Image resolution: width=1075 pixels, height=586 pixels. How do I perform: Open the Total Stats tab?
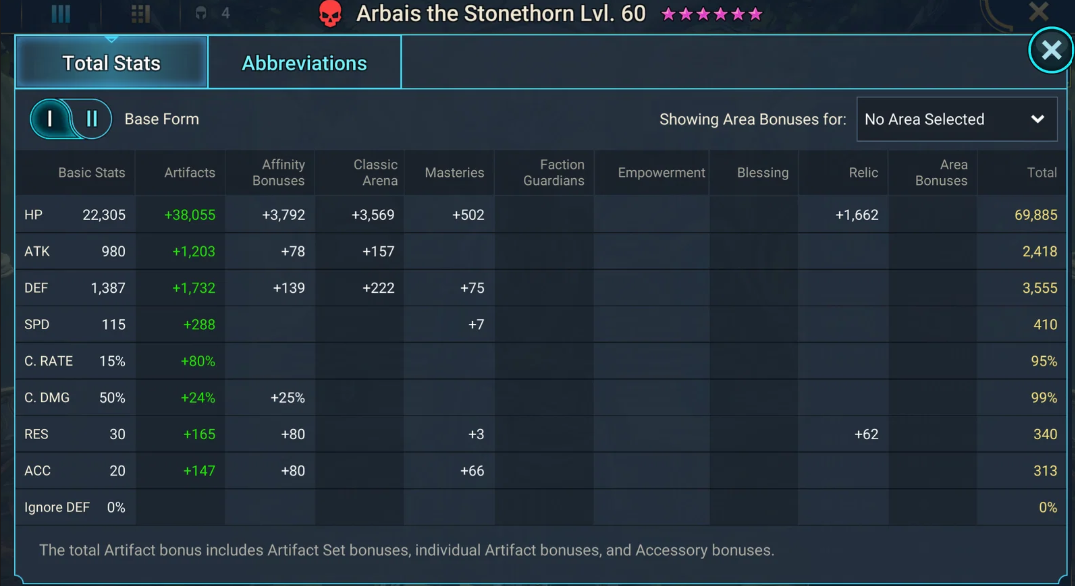point(112,63)
